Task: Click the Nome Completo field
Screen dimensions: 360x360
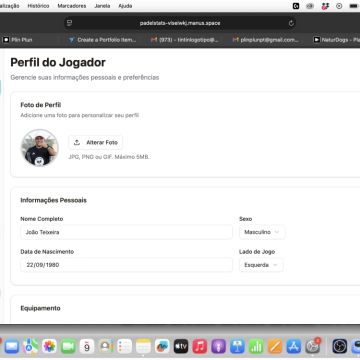Action: click(x=126, y=232)
